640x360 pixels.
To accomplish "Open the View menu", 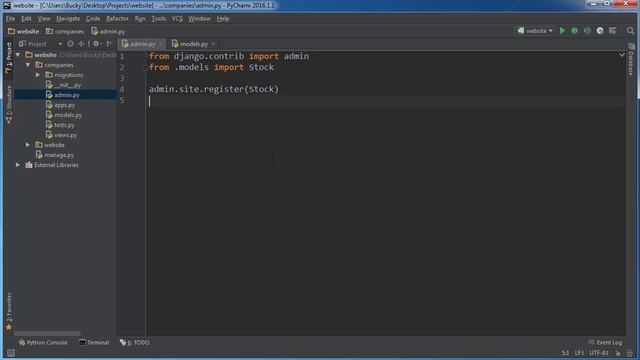I will (44, 19).
